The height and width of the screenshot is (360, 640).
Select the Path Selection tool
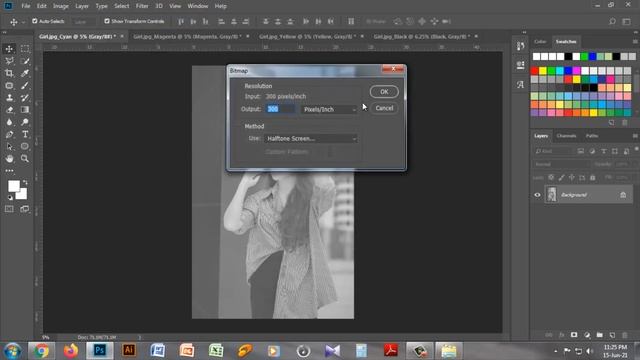(x=9, y=147)
